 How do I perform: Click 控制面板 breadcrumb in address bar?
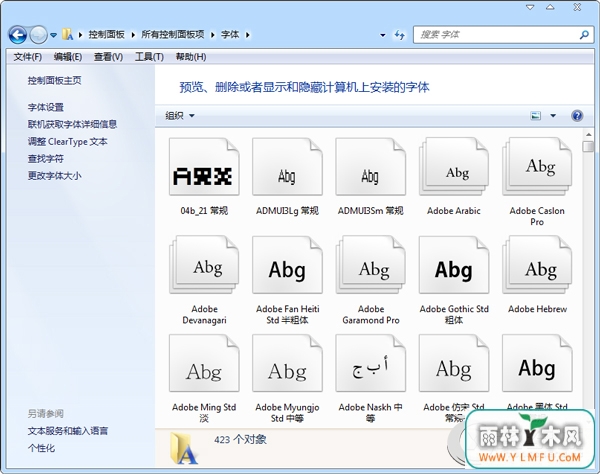pyautogui.click(x=107, y=35)
